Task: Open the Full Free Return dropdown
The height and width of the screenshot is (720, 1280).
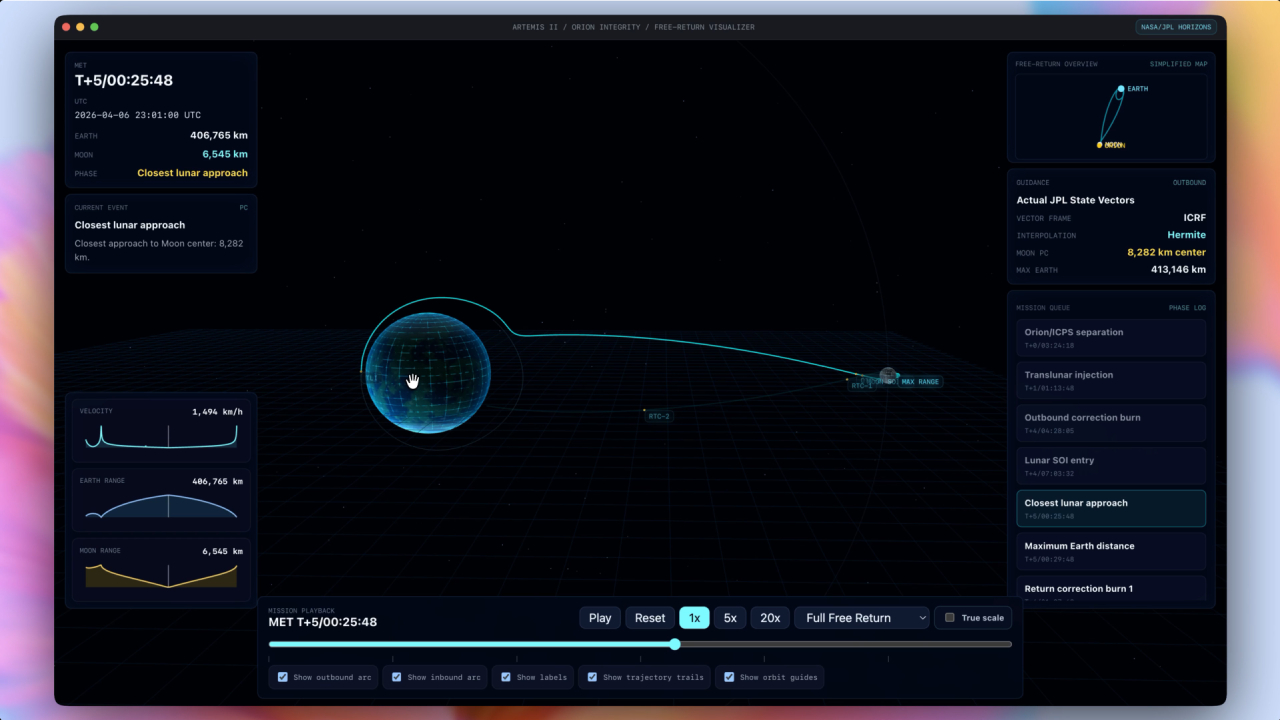Action: point(861,617)
